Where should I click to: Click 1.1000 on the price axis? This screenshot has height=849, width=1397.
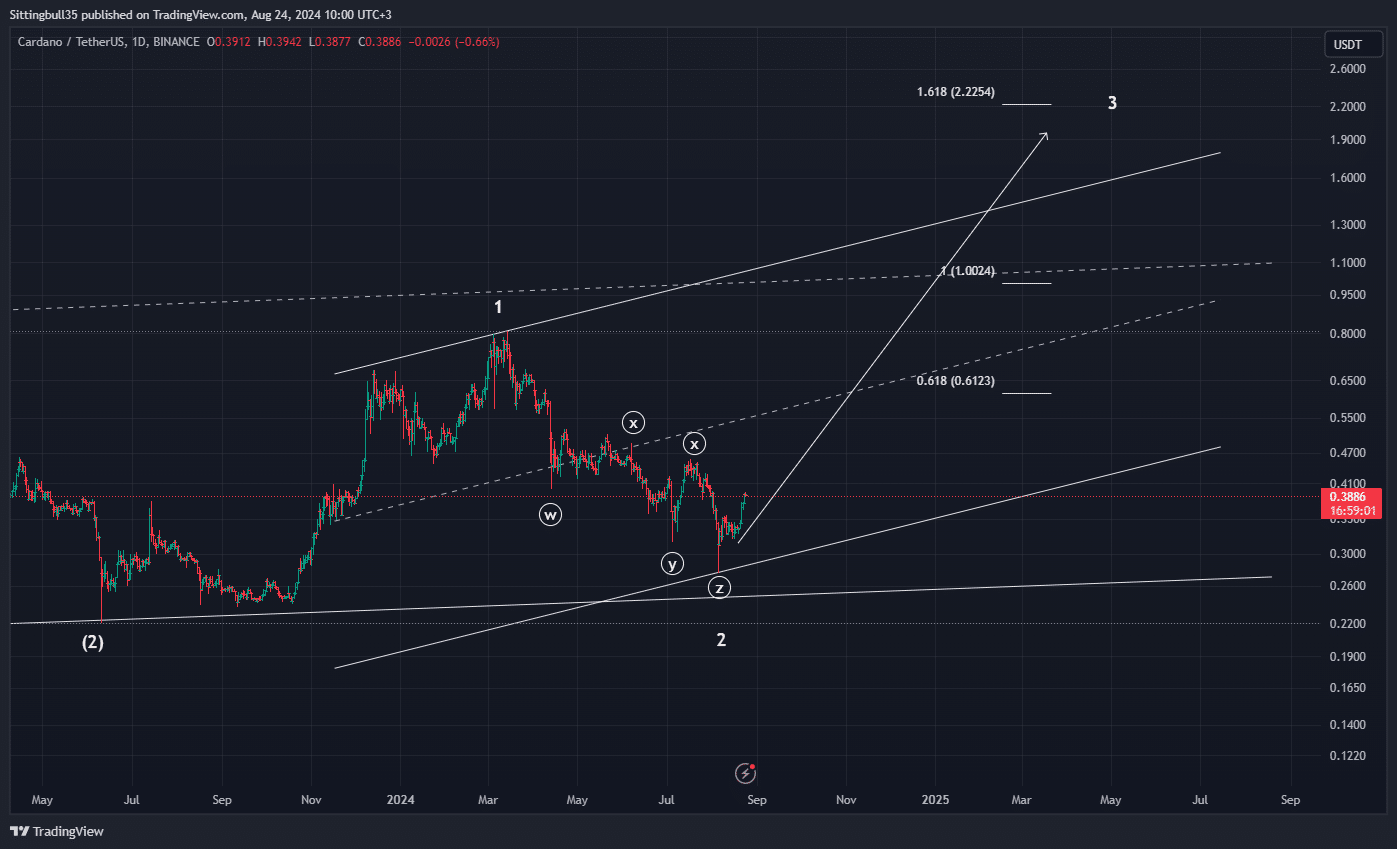pos(1350,263)
